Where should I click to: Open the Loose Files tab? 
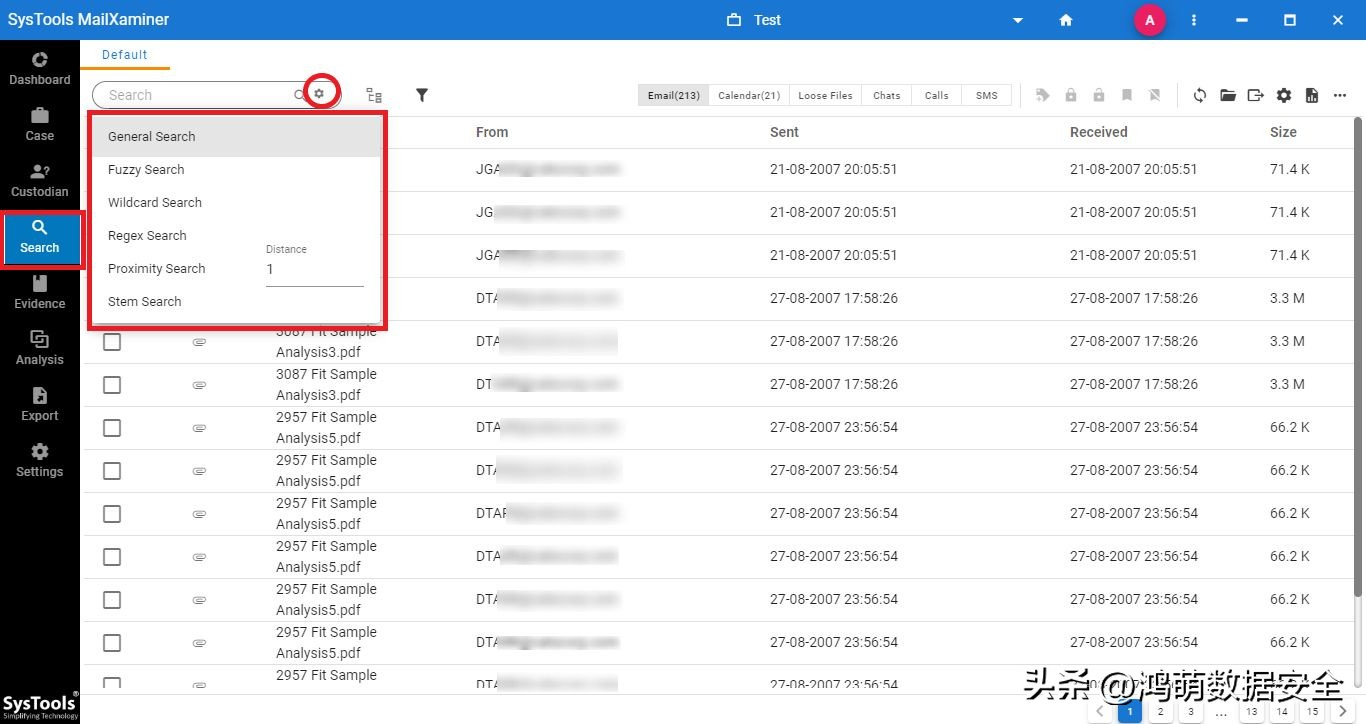[825, 95]
